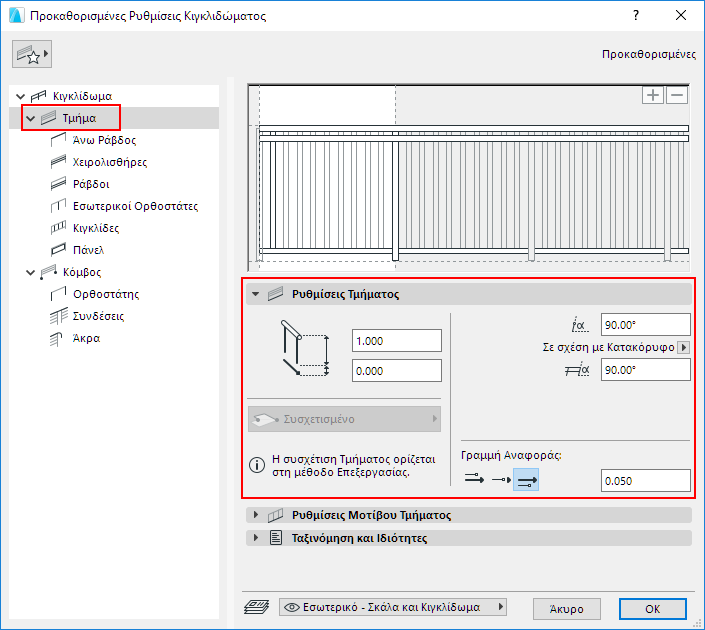Click the Ράβδοι rails icon
Screen dimensions: 705x630
pyautogui.click(x=58, y=184)
